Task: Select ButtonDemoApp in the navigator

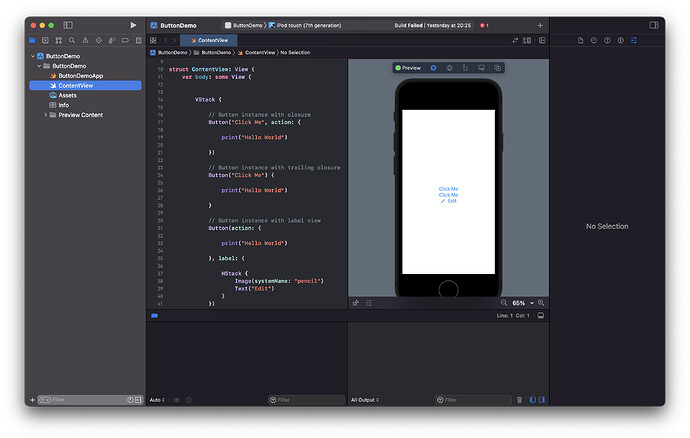Action: point(81,76)
